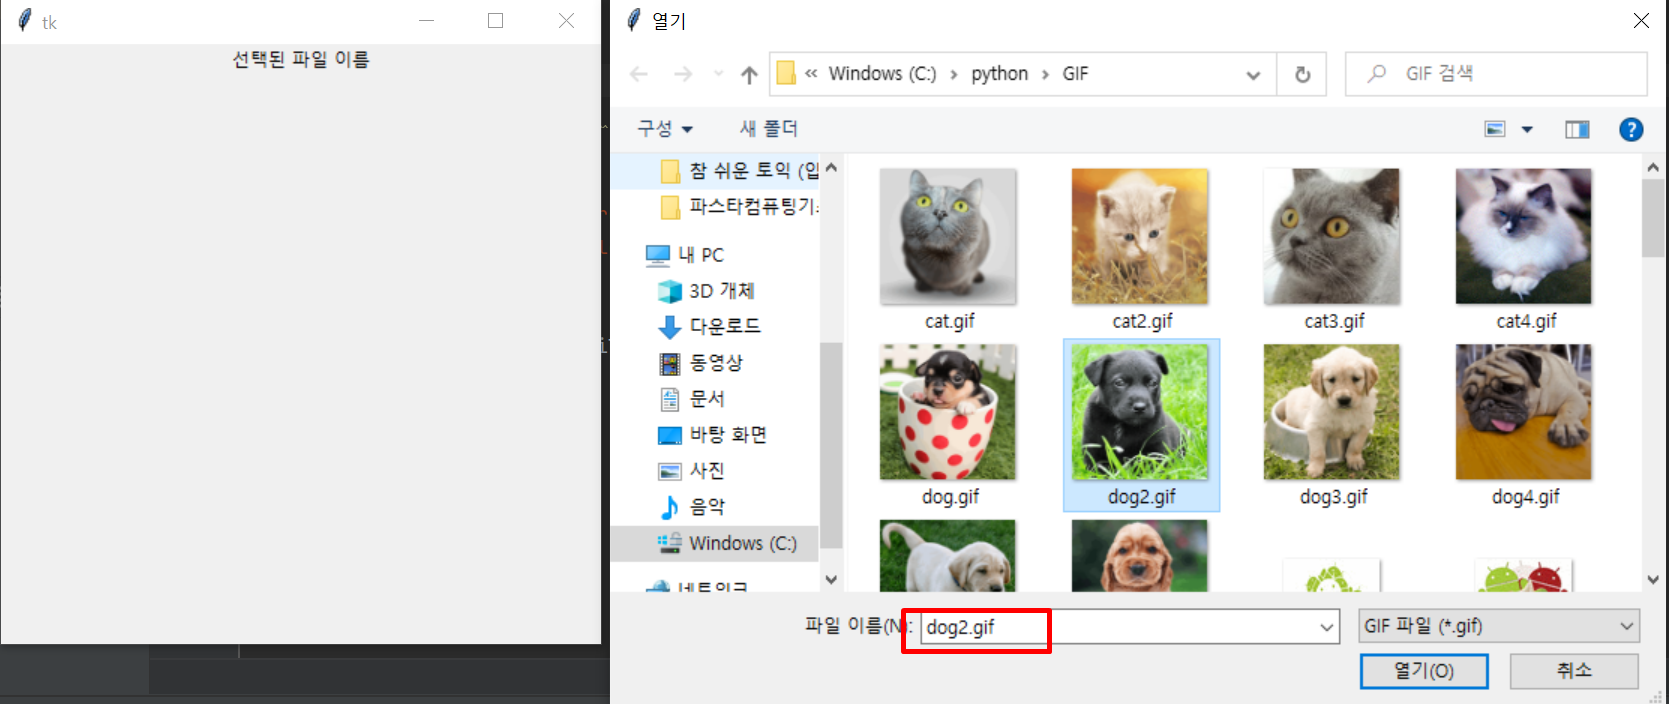1669x704 pixels.
Task: Click the tk feather icon in title bar
Action: (x=25, y=21)
